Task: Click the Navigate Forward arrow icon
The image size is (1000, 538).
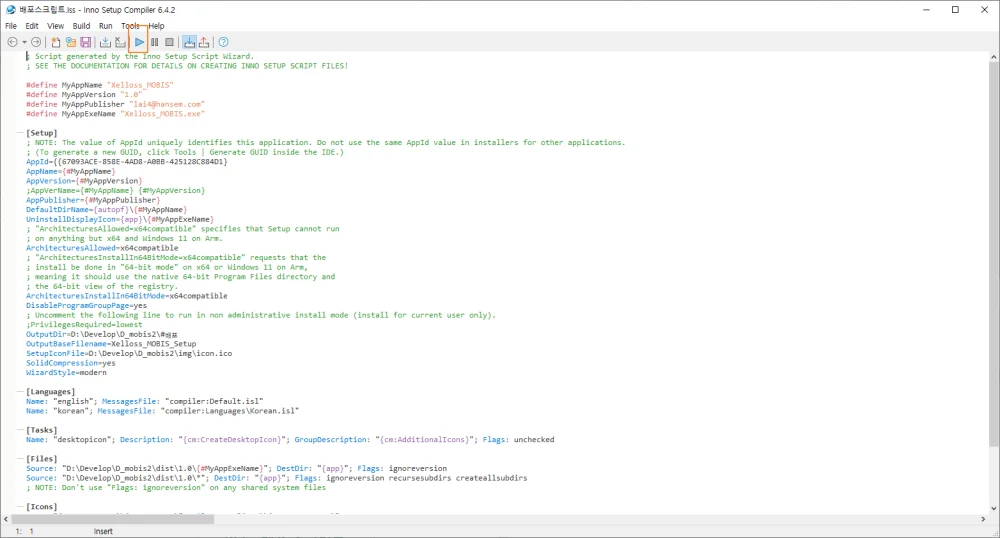Action: [x=36, y=42]
